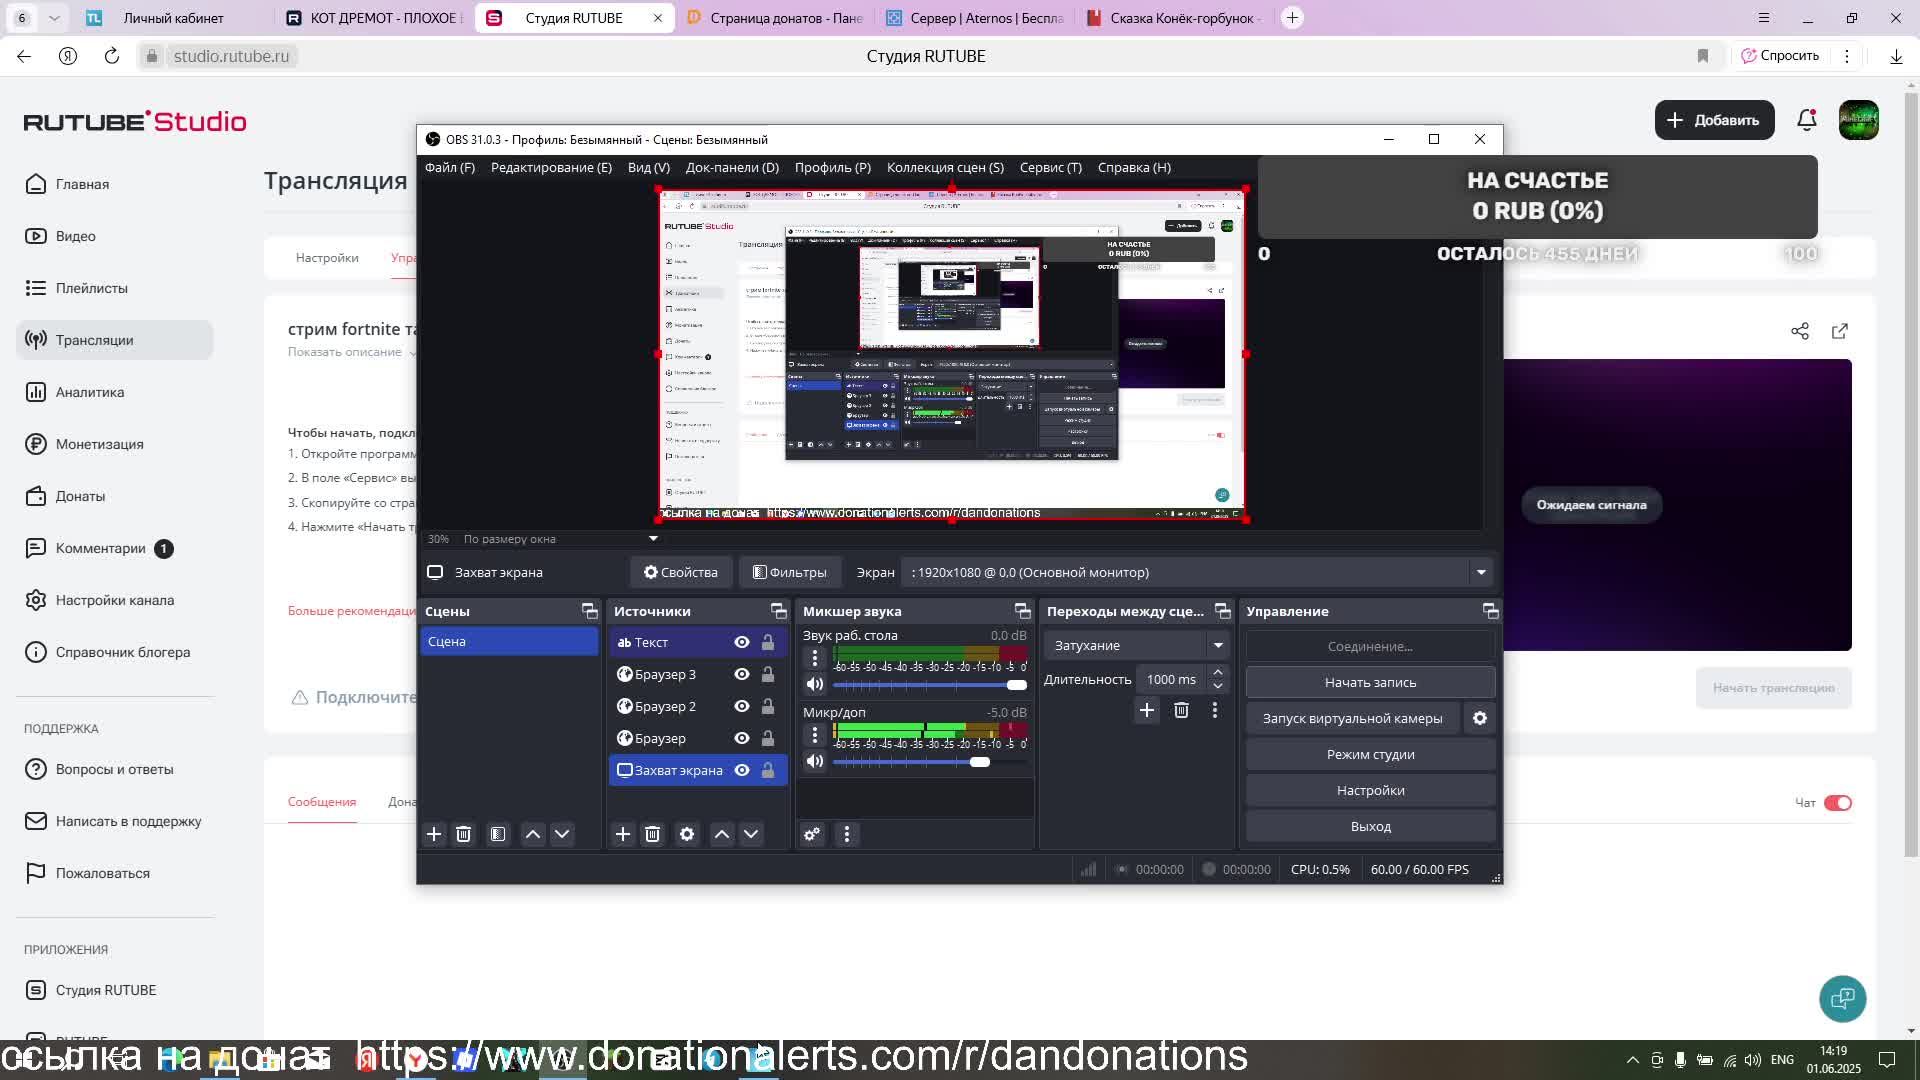Viewport: 1920px width, 1080px height.
Task: Turn off the Чат toggle switch
Action: 1837,803
